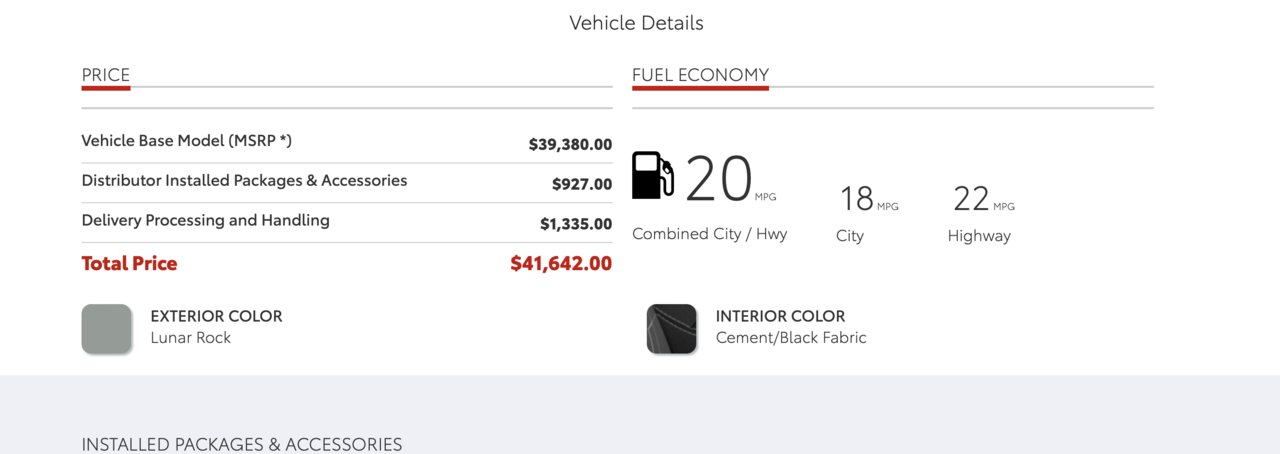Click the $39,380.00 base price
Viewport: 1280px width, 454px height.
point(570,145)
